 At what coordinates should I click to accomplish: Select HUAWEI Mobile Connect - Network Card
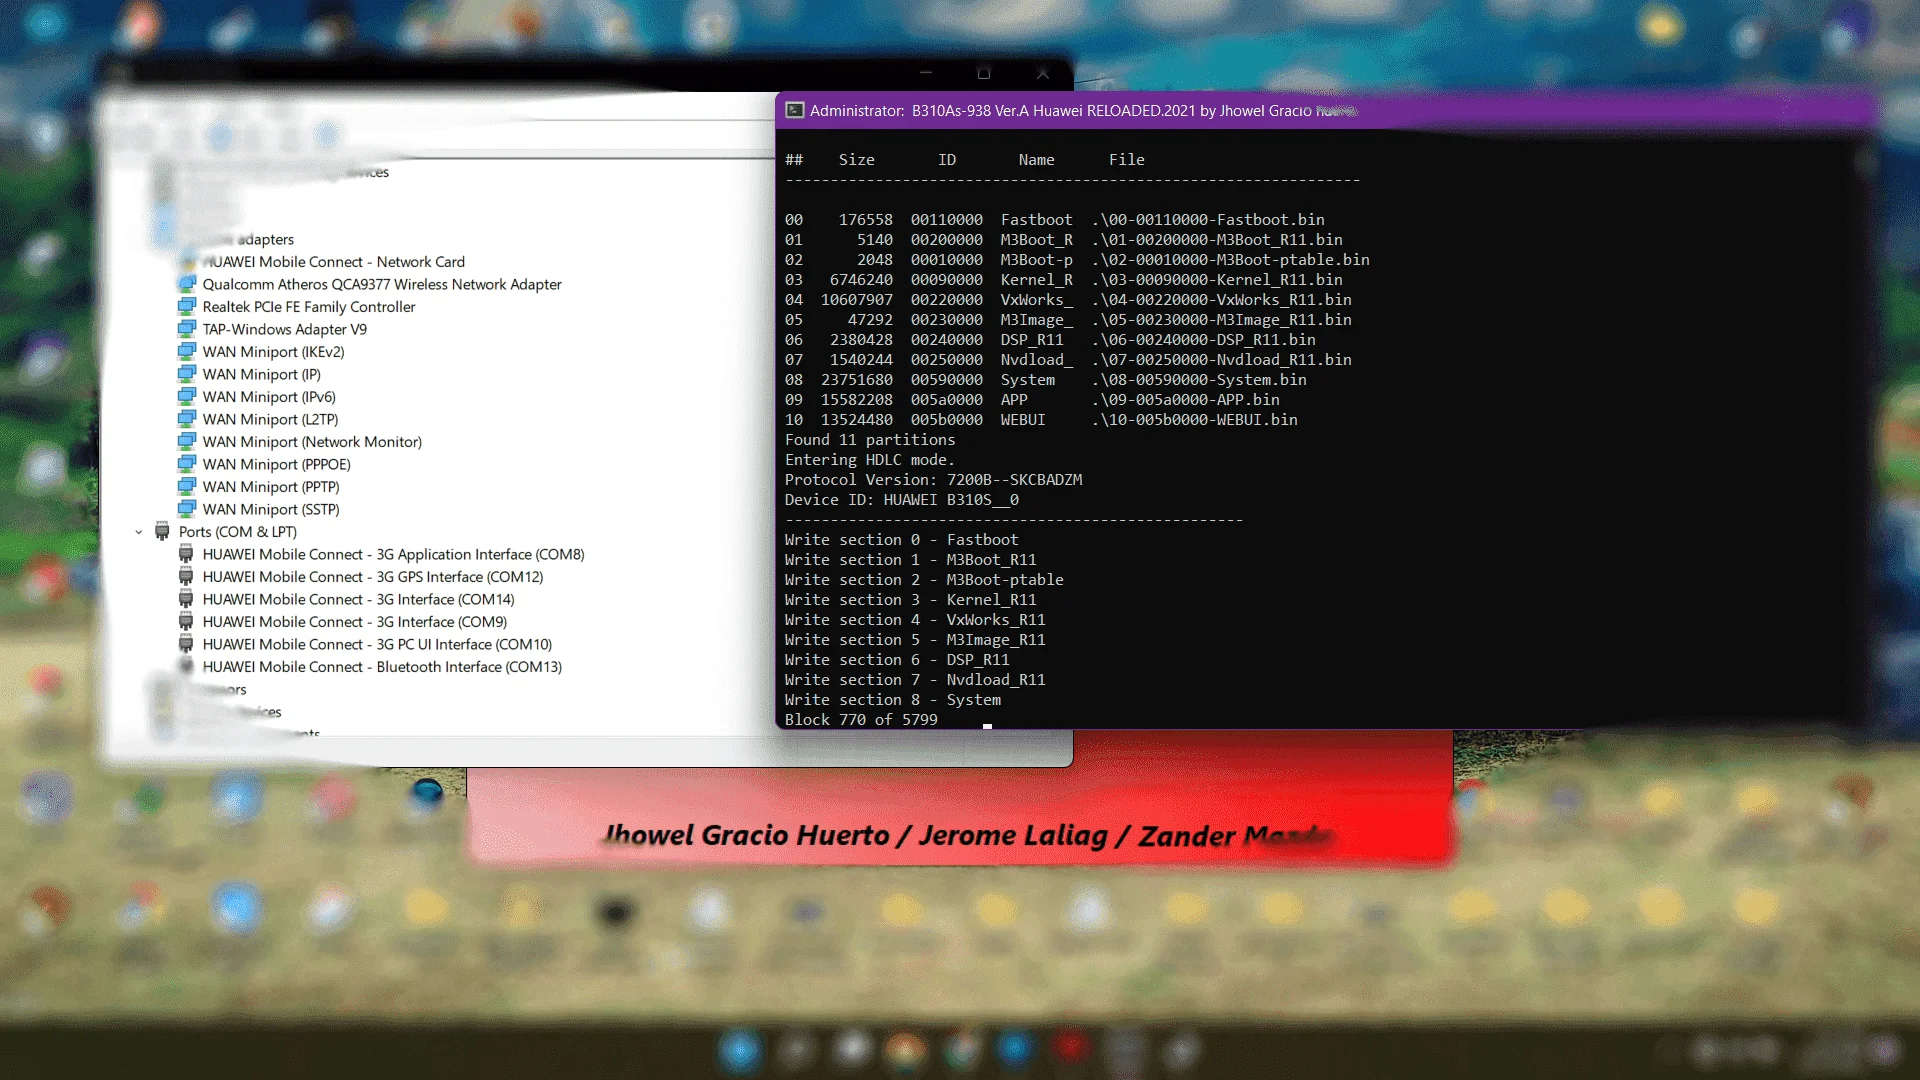click(333, 262)
